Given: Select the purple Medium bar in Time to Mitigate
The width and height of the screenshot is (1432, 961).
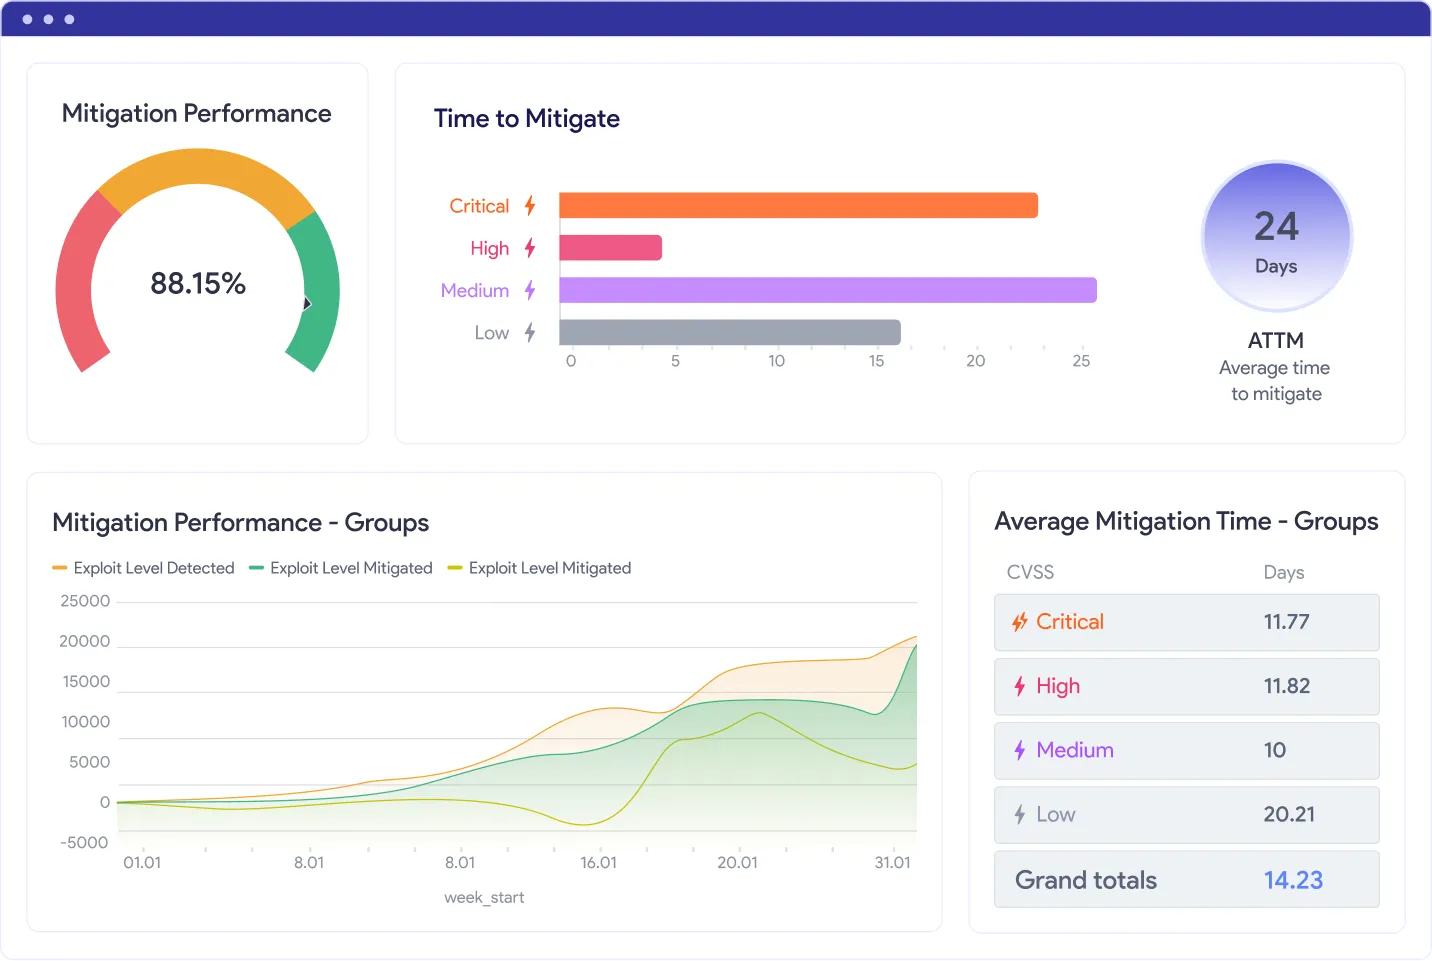Looking at the screenshot, I should [x=828, y=290].
